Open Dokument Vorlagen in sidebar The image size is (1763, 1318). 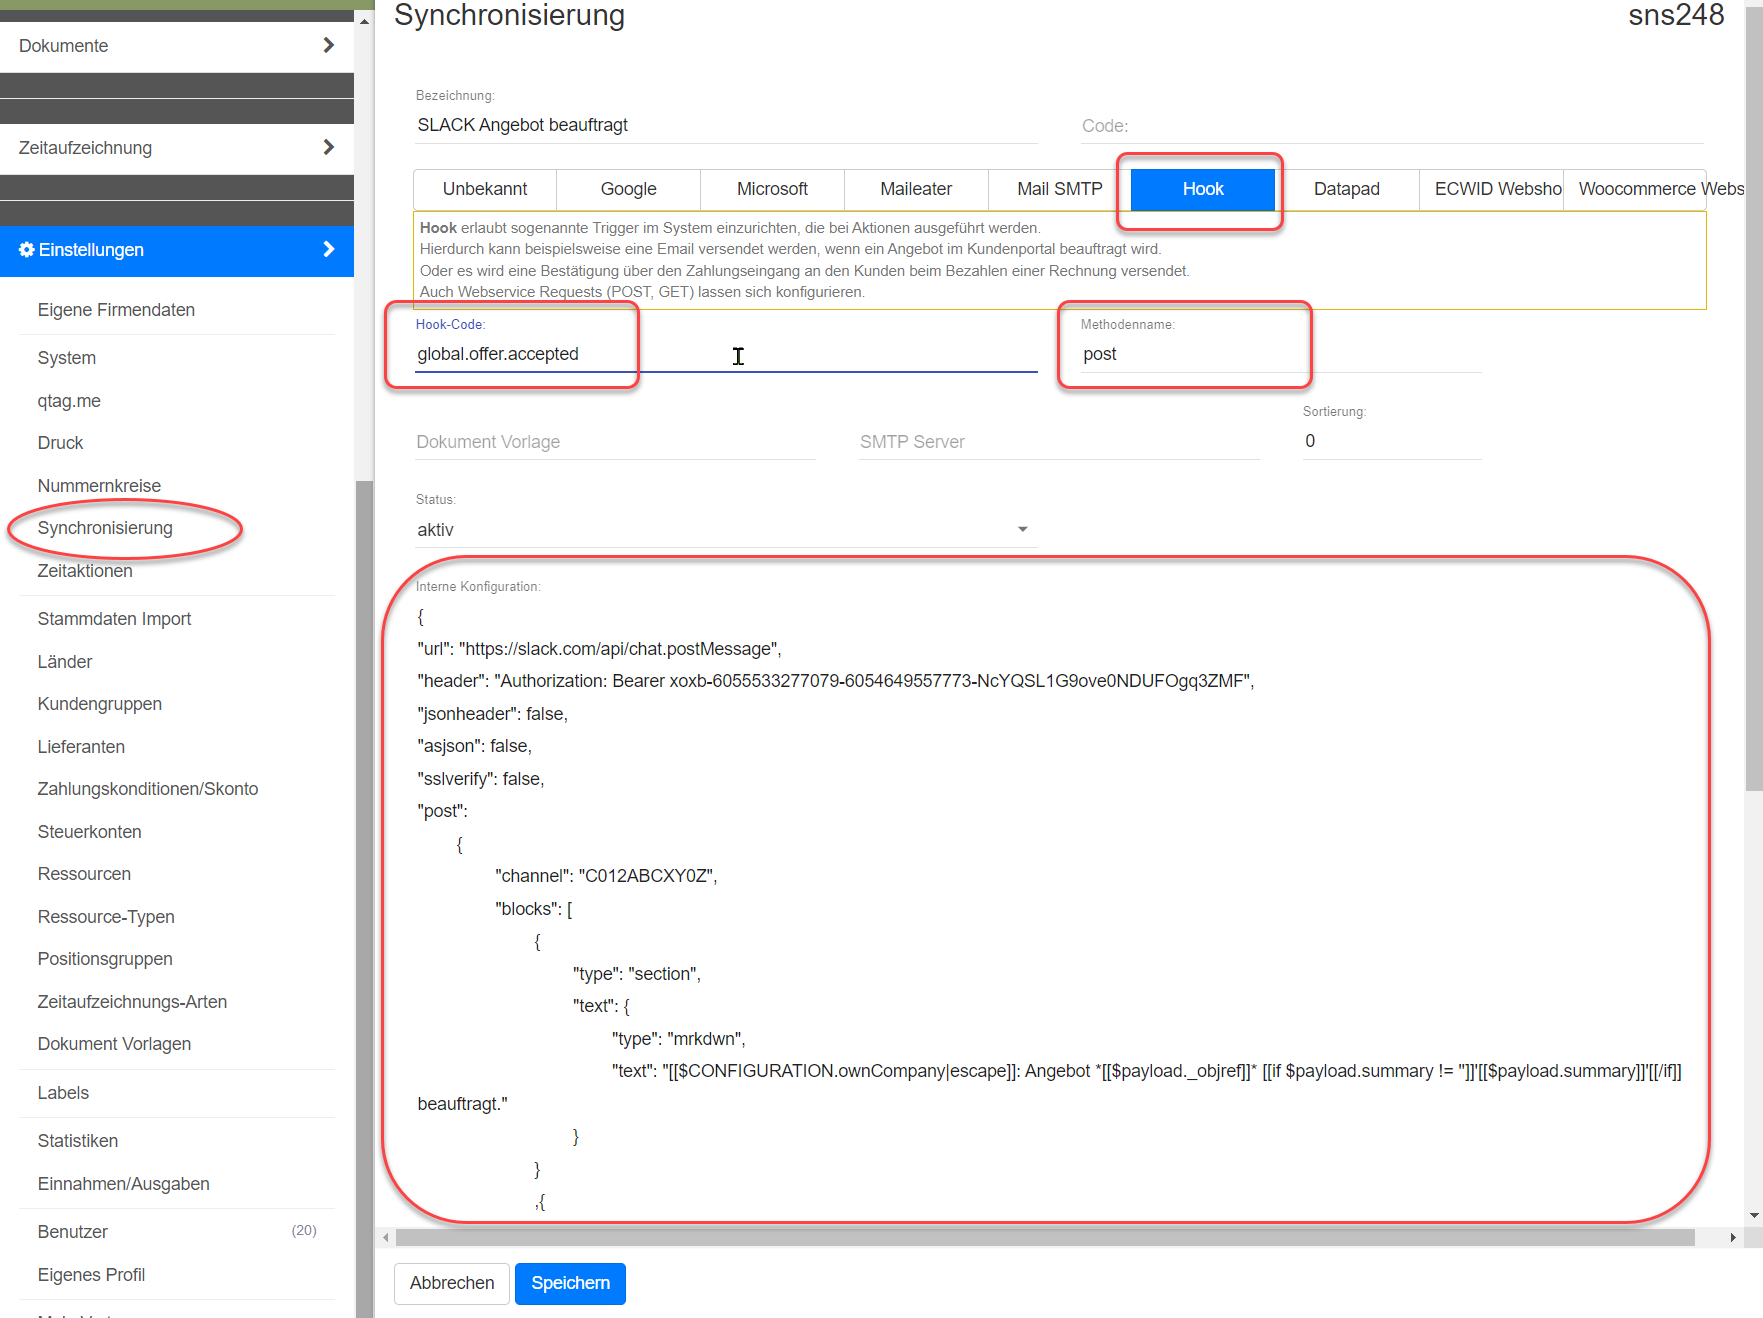tap(114, 1044)
